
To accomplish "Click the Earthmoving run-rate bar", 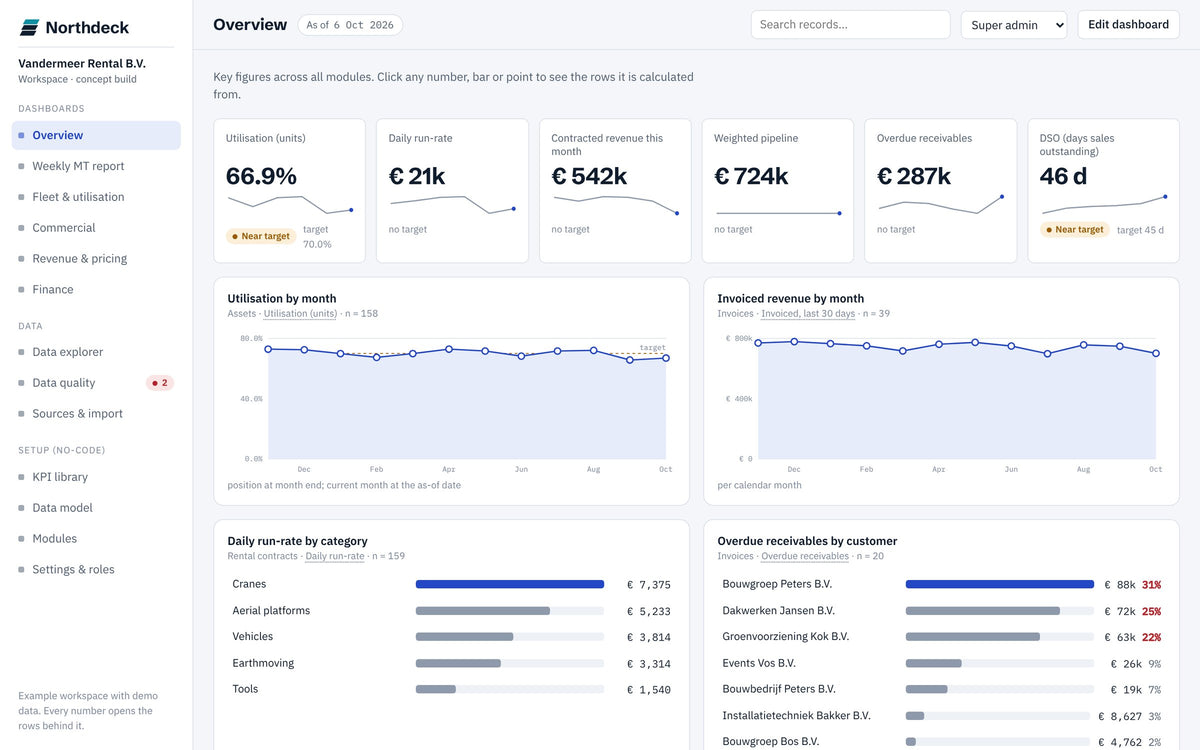I will pyautogui.click(x=458, y=663).
